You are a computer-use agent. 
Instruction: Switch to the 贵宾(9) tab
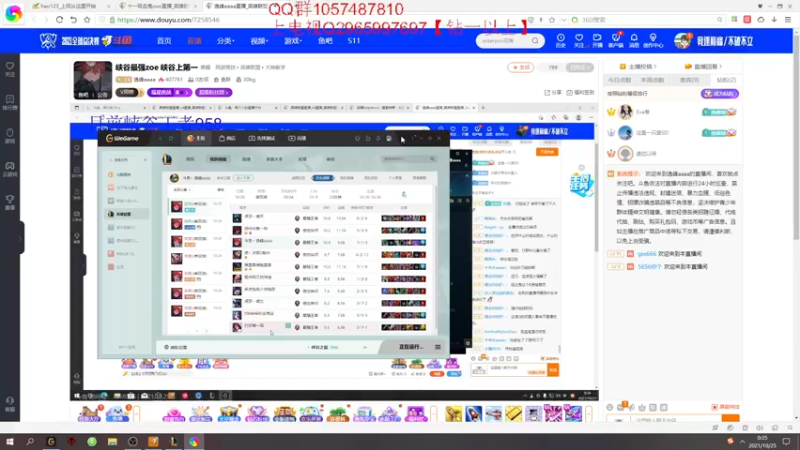(x=689, y=80)
